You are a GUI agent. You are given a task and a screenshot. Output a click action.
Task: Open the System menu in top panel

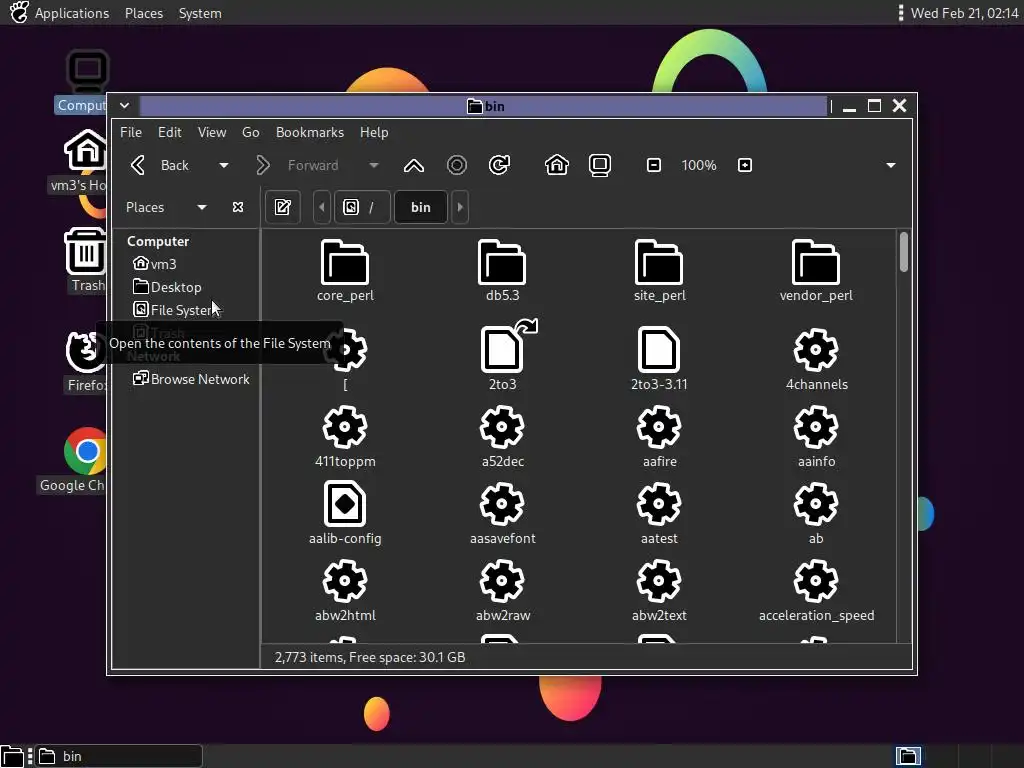pos(200,12)
